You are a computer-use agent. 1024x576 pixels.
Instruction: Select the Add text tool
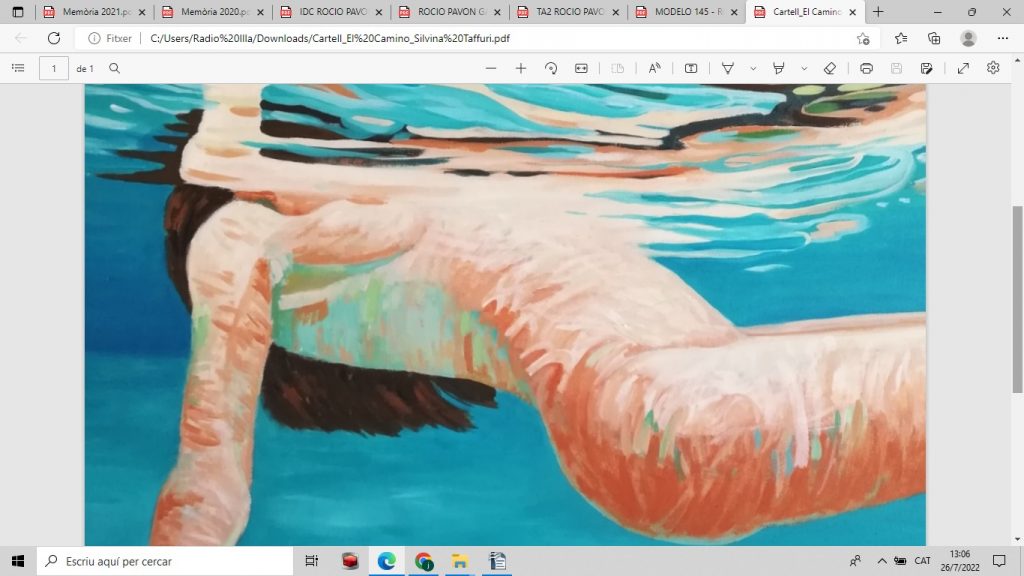pos(690,68)
